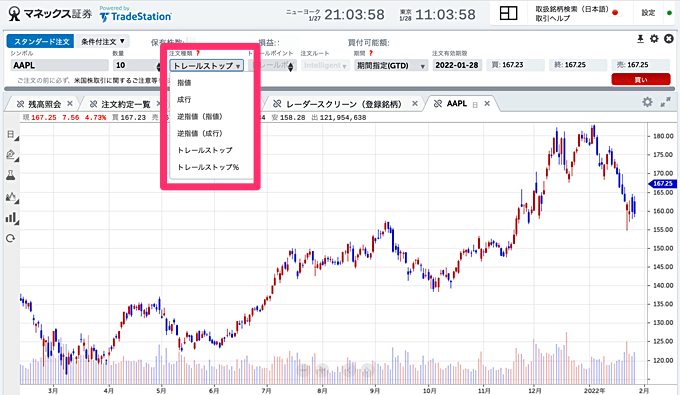The height and width of the screenshot is (395, 680).
Task: Click link icon on AAPL tab
Action: 438,104
